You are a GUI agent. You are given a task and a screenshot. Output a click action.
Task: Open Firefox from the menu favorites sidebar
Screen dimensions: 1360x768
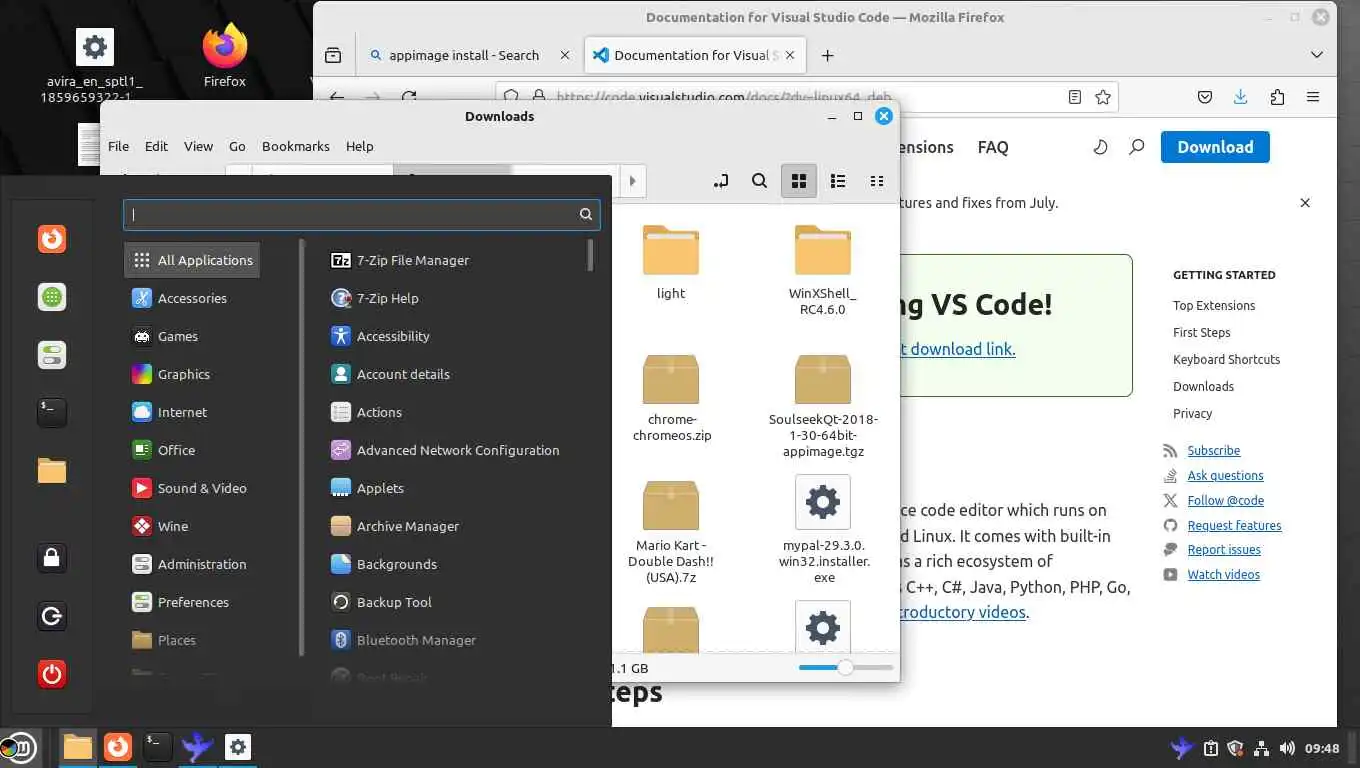click(52, 240)
